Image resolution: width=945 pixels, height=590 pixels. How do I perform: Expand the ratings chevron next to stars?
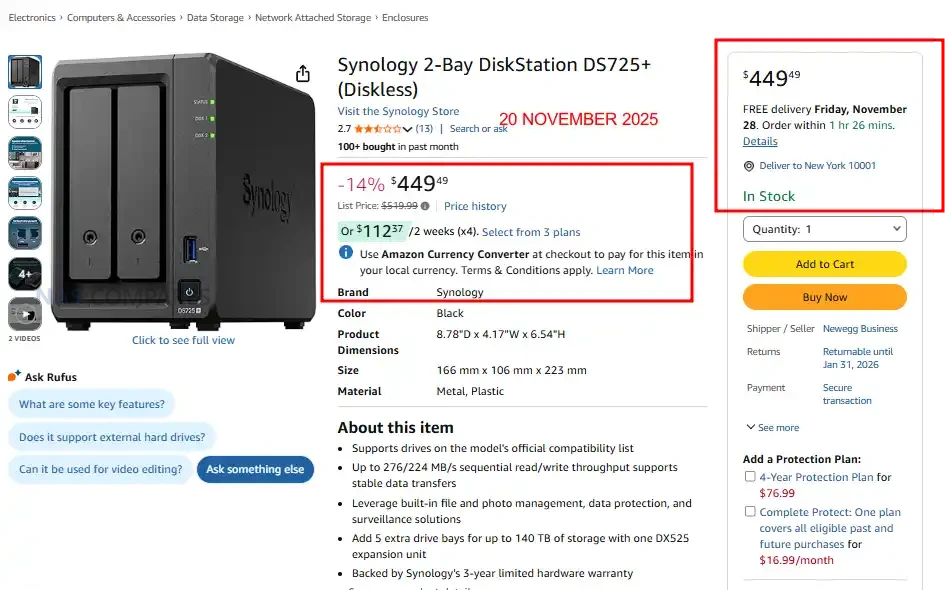pos(407,129)
